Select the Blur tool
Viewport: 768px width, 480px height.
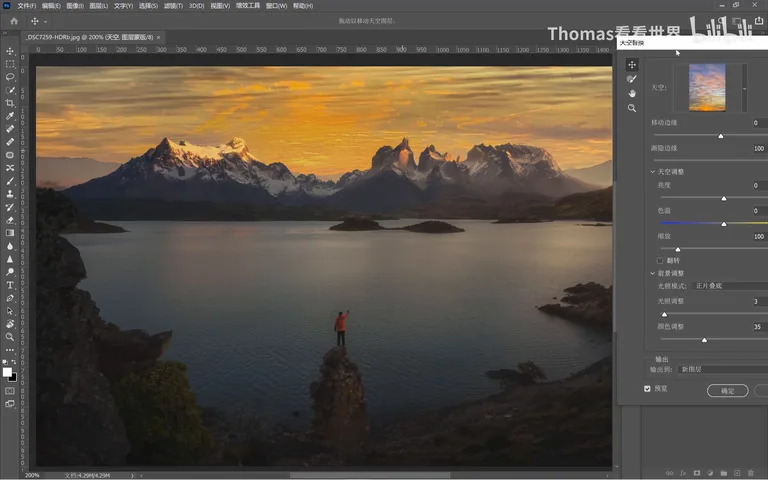(x=10, y=246)
